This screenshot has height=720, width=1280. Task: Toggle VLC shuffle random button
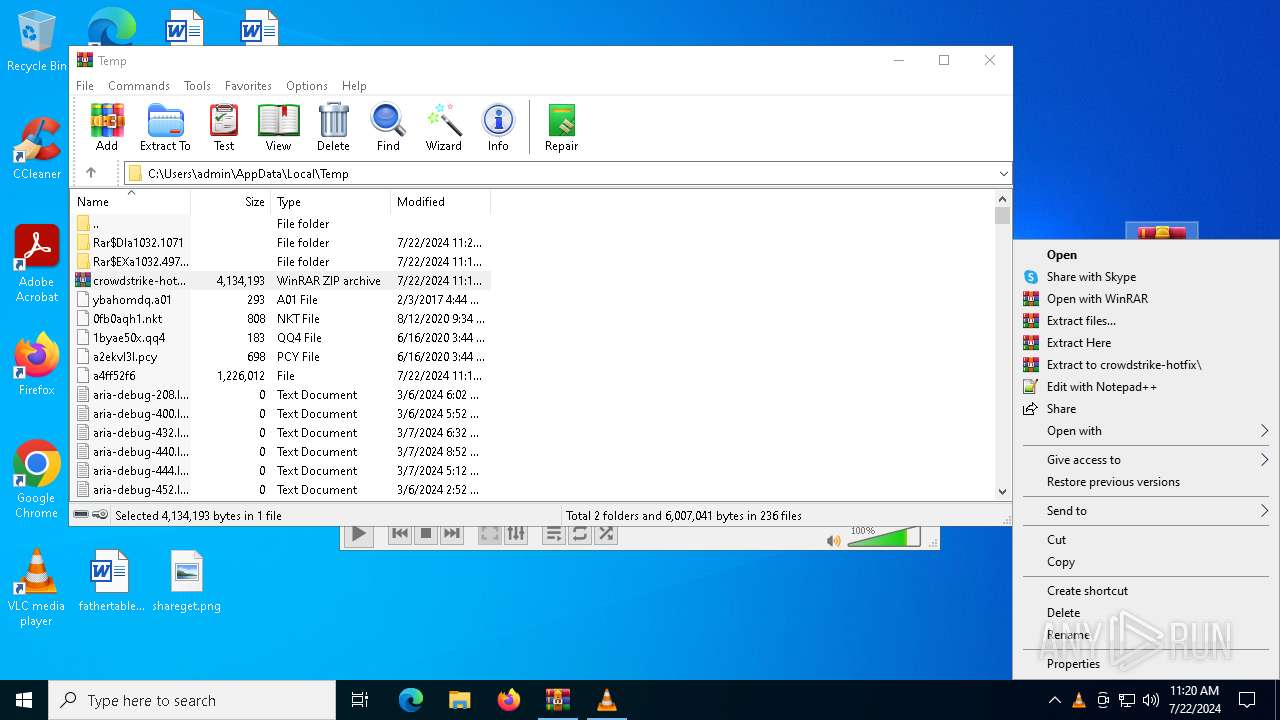point(606,534)
